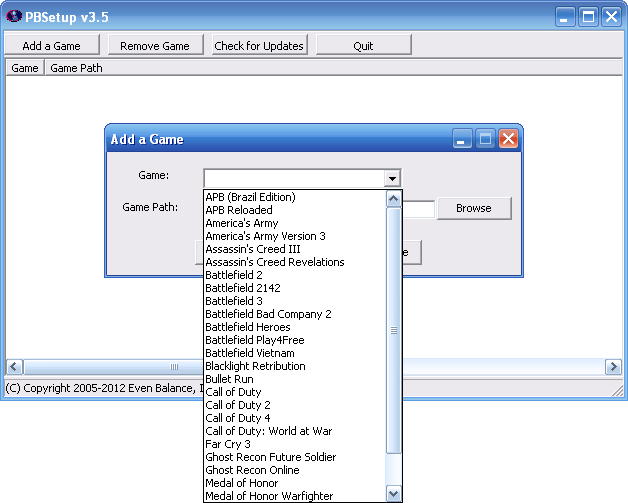Select Far Cry 3 from list

[x=295, y=444]
